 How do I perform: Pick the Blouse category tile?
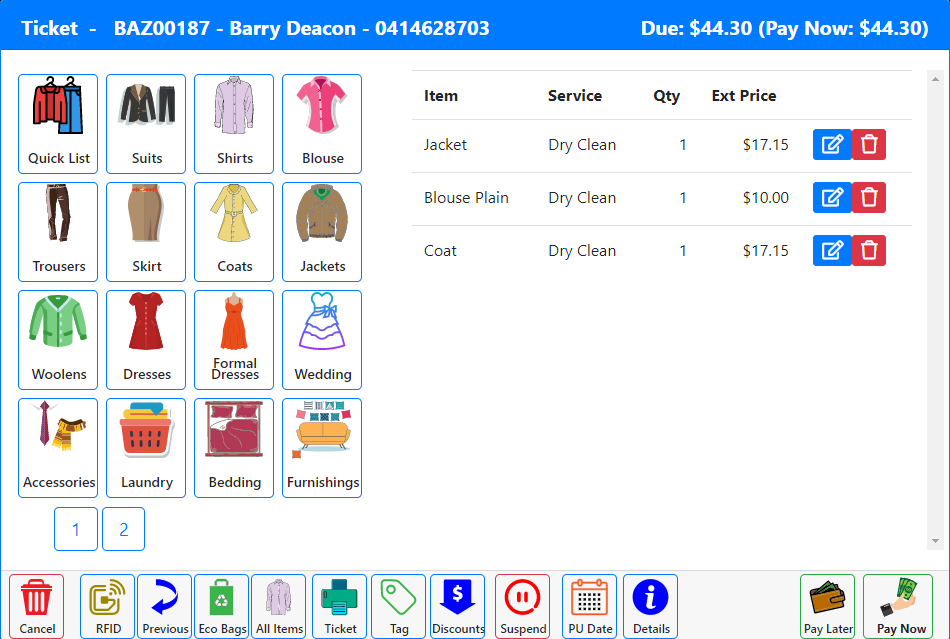pyautogui.click(x=322, y=124)
